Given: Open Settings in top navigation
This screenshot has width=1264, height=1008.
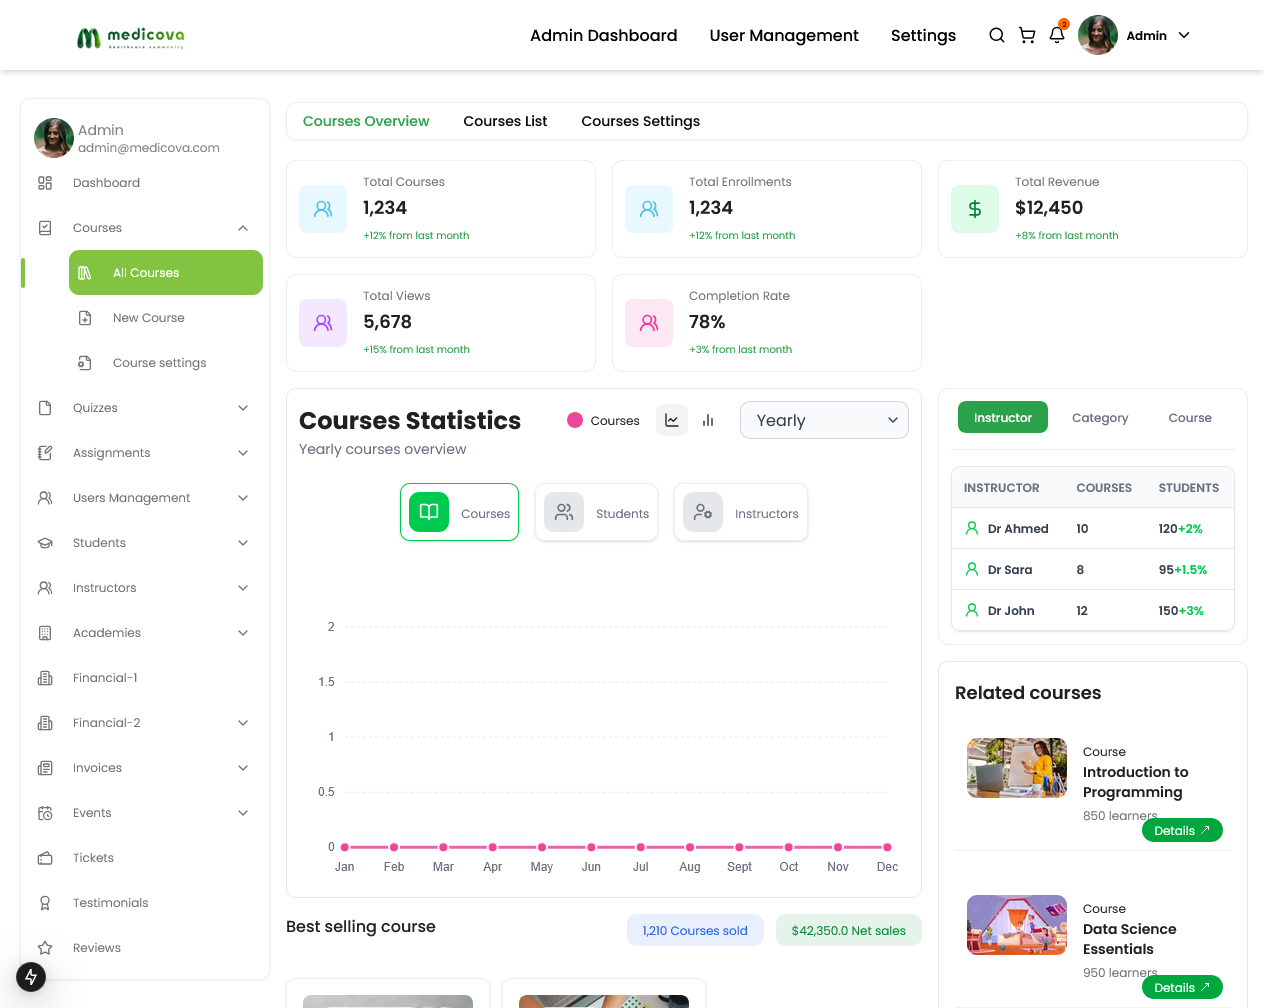Looking at the screenshot, I should click(x=923, y=35).
